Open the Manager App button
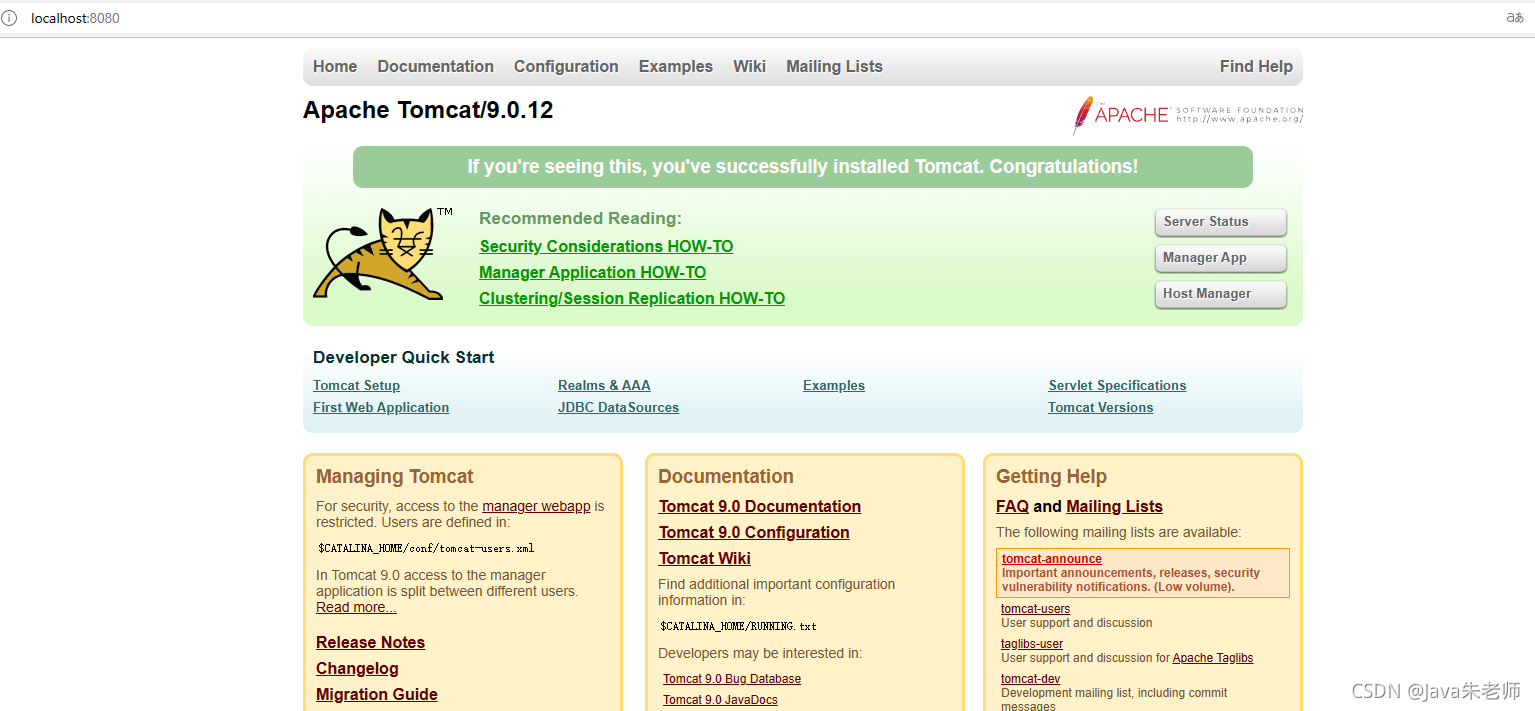The image size is (1535, 711). (x=1220, y=258)
